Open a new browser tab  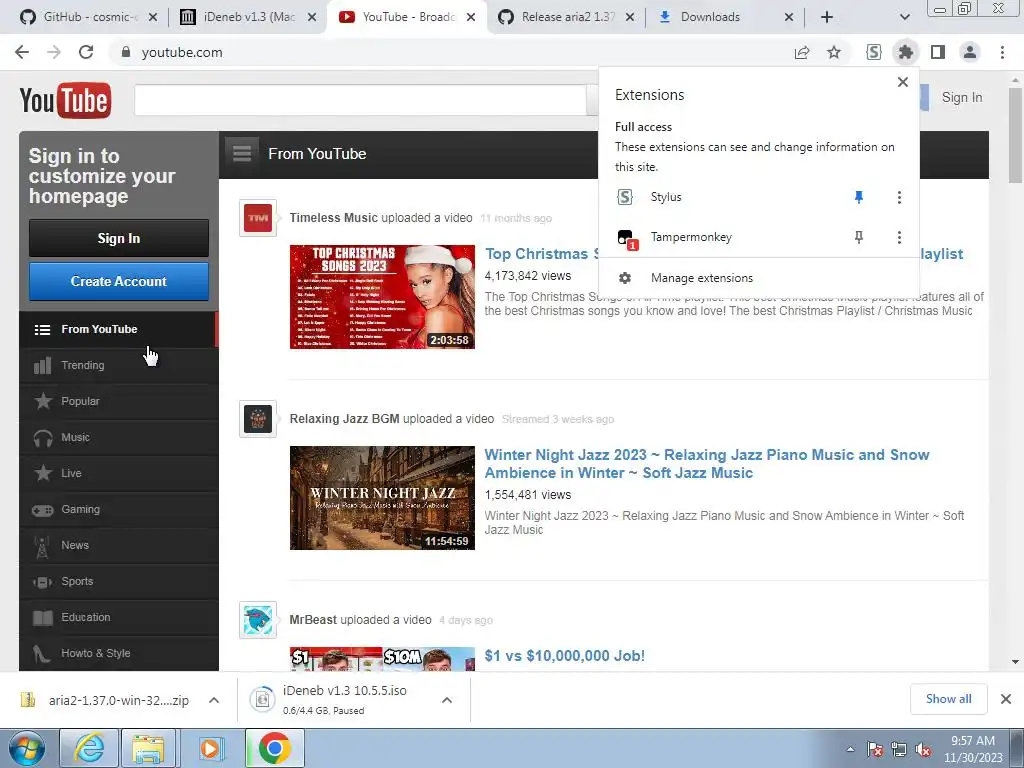click(827, 17)
